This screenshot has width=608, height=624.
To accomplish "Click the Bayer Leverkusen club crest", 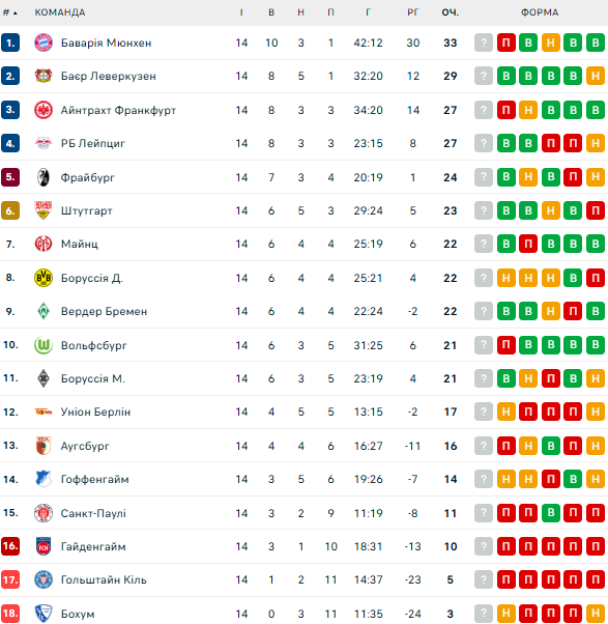I will [x=43, y=76].
